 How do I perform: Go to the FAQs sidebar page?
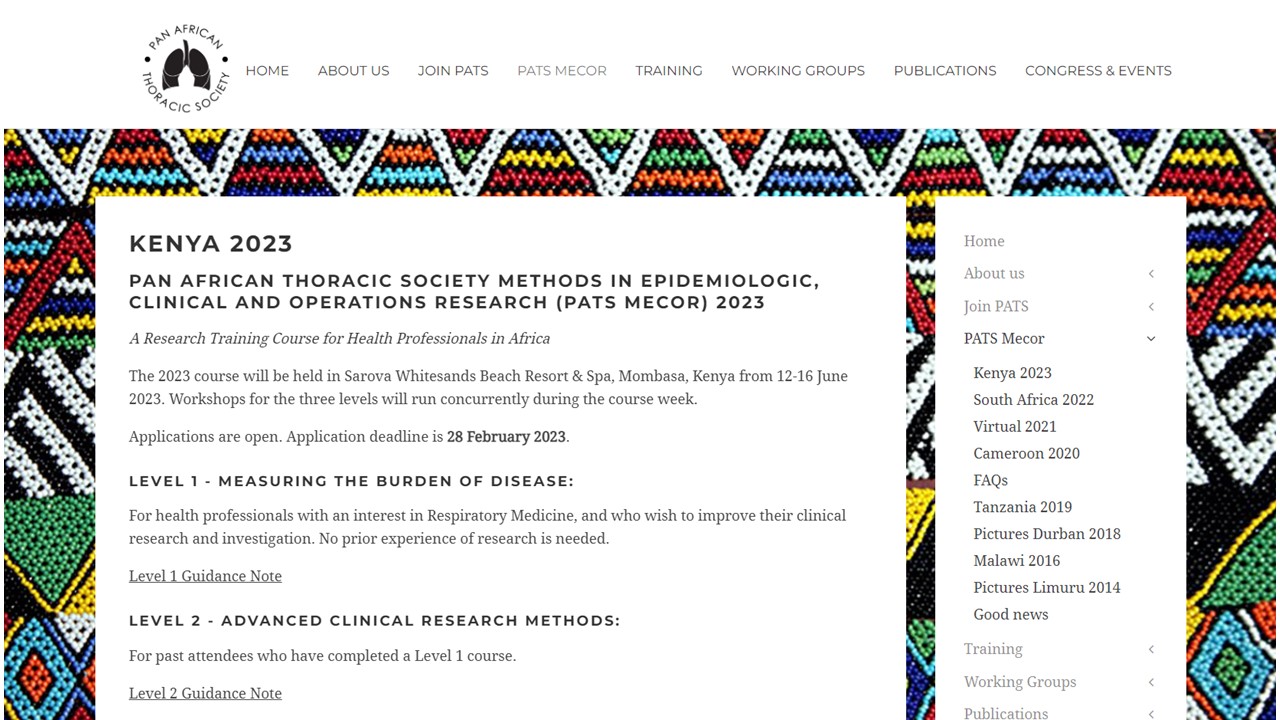(x=990, y=481)
